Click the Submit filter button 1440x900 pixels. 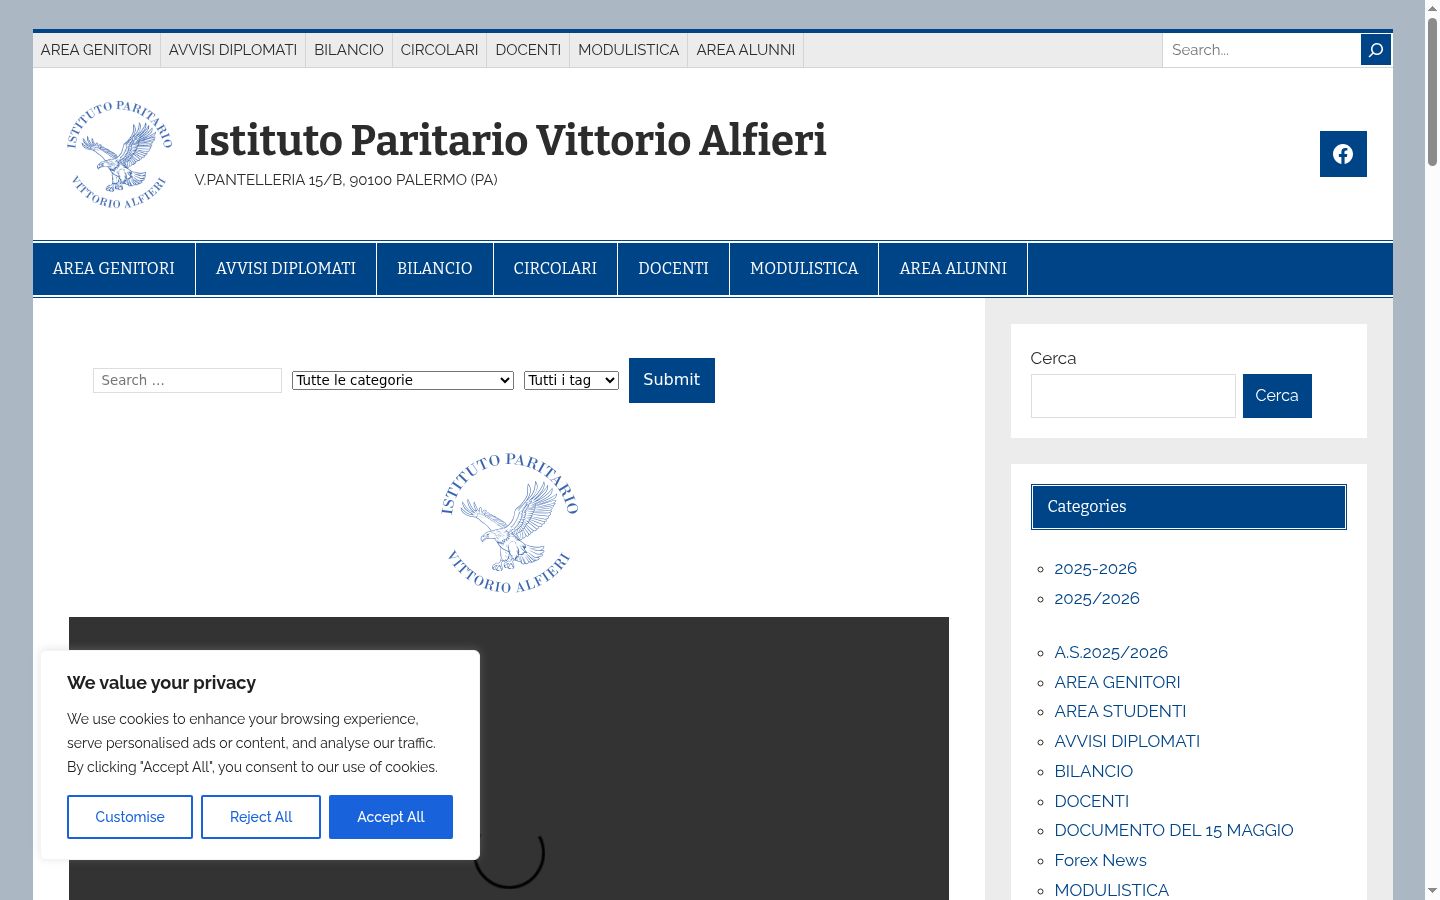pos(672,380)
